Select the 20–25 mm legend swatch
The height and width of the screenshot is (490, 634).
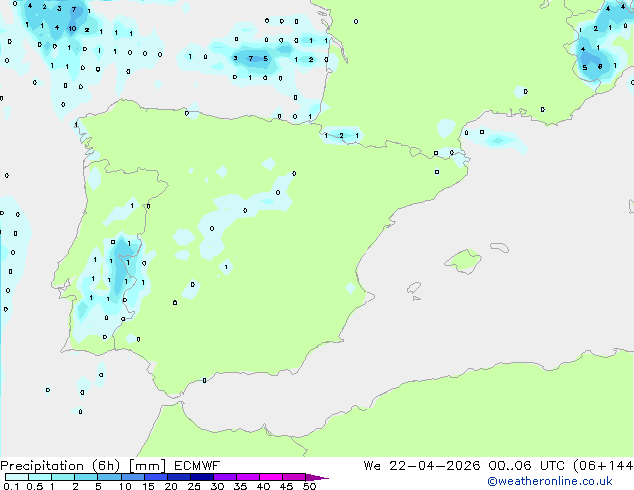(179, 477)
